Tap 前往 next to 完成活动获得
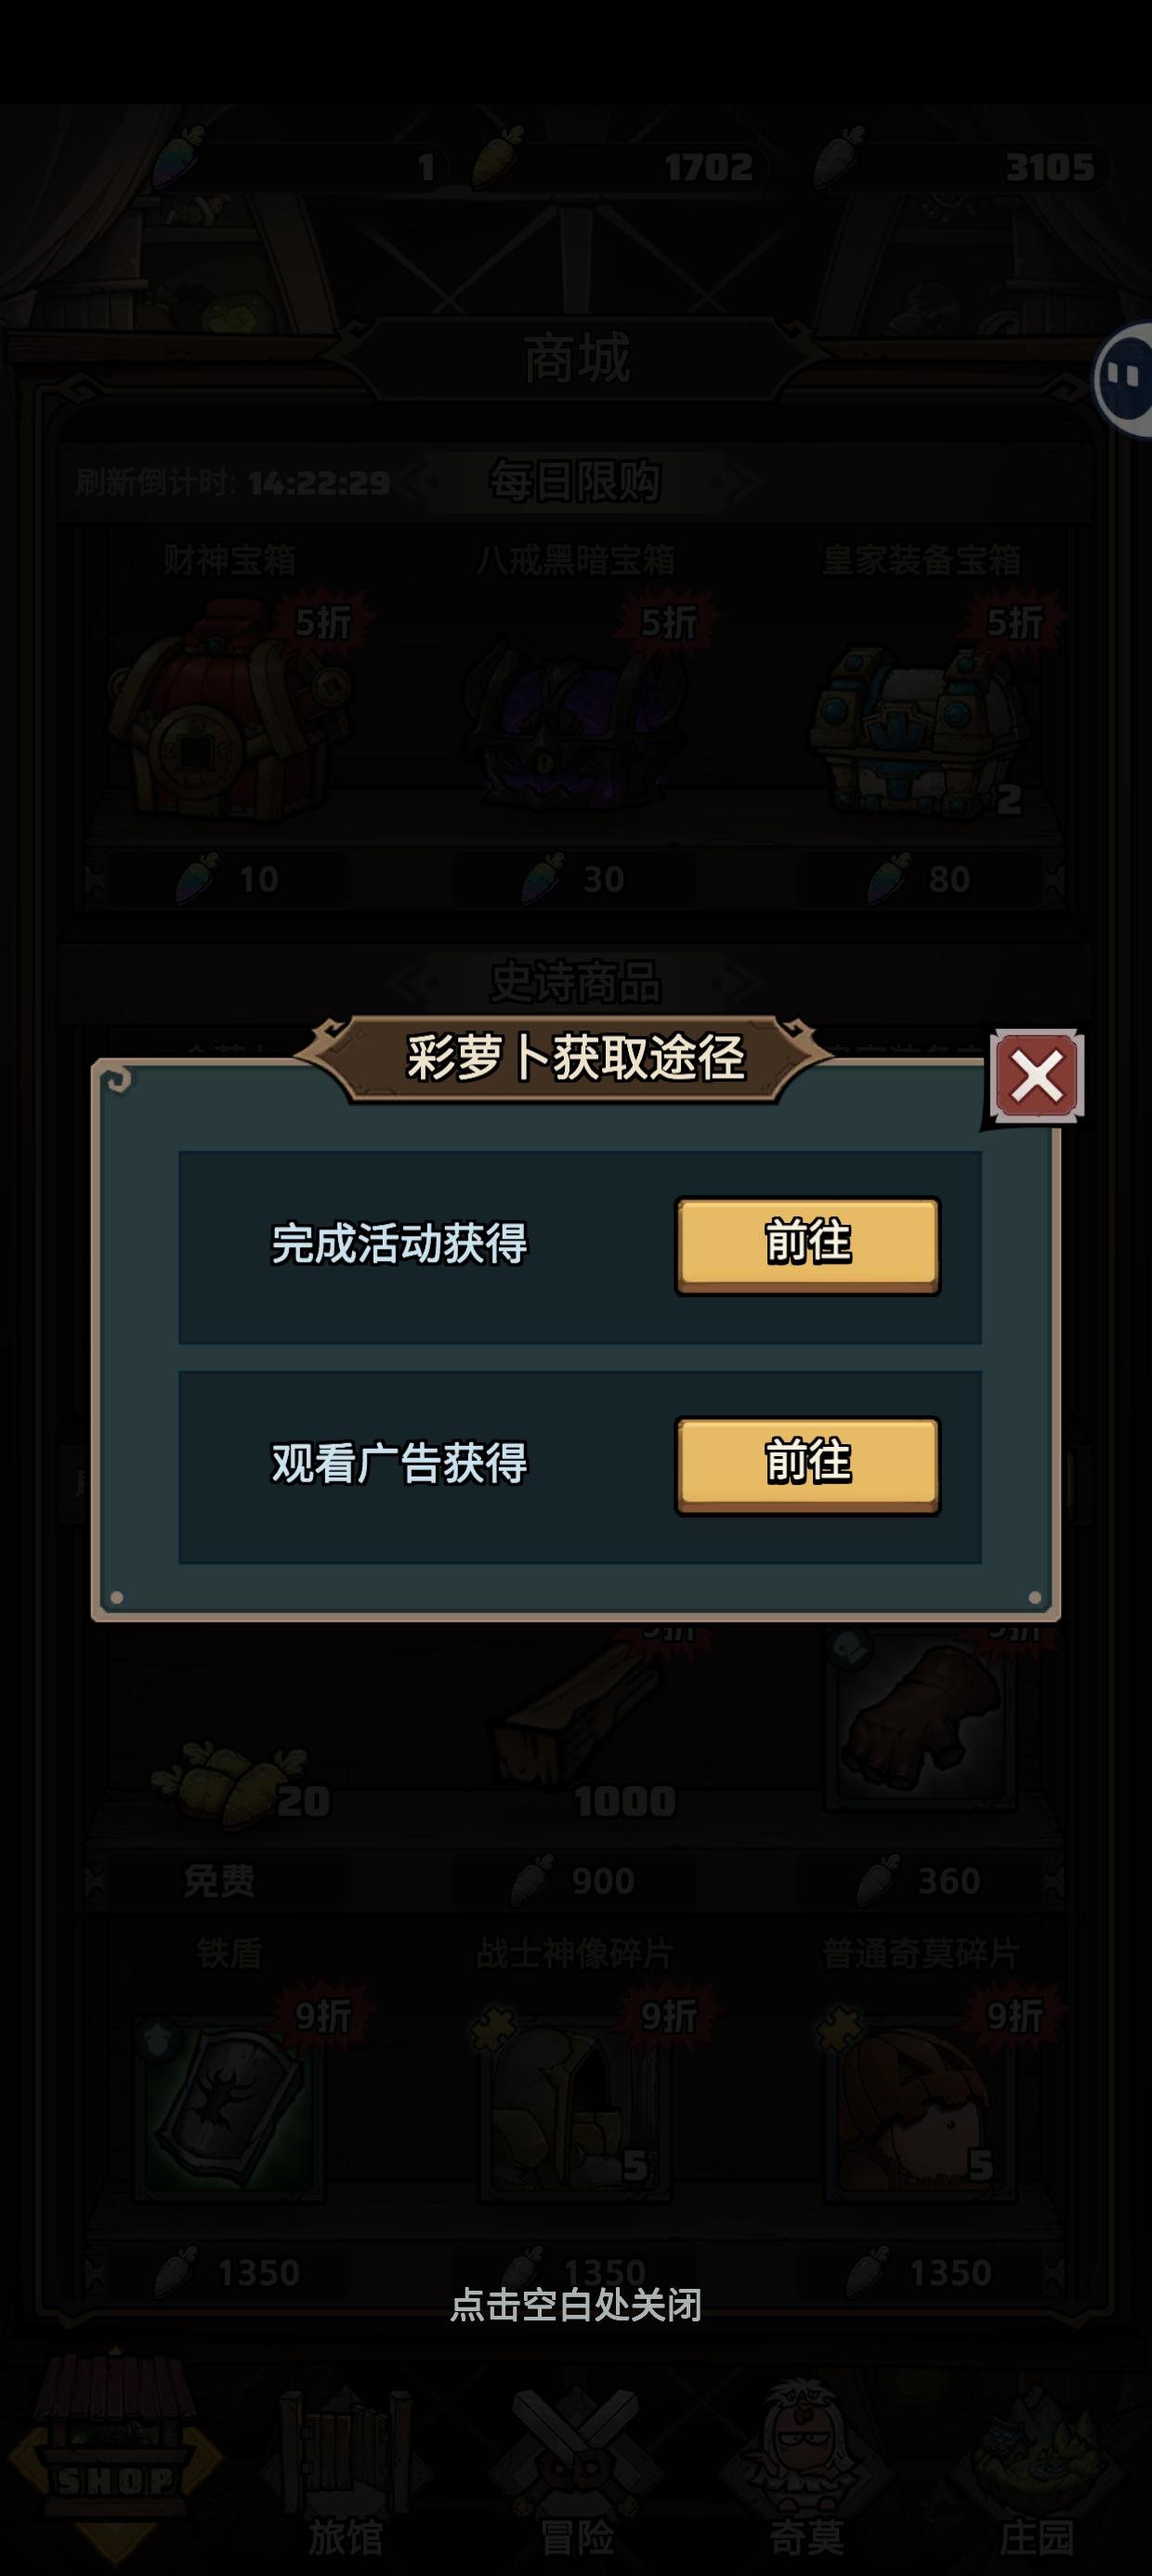This screenshot has height=2576, width=1152. click(807, 1245)
